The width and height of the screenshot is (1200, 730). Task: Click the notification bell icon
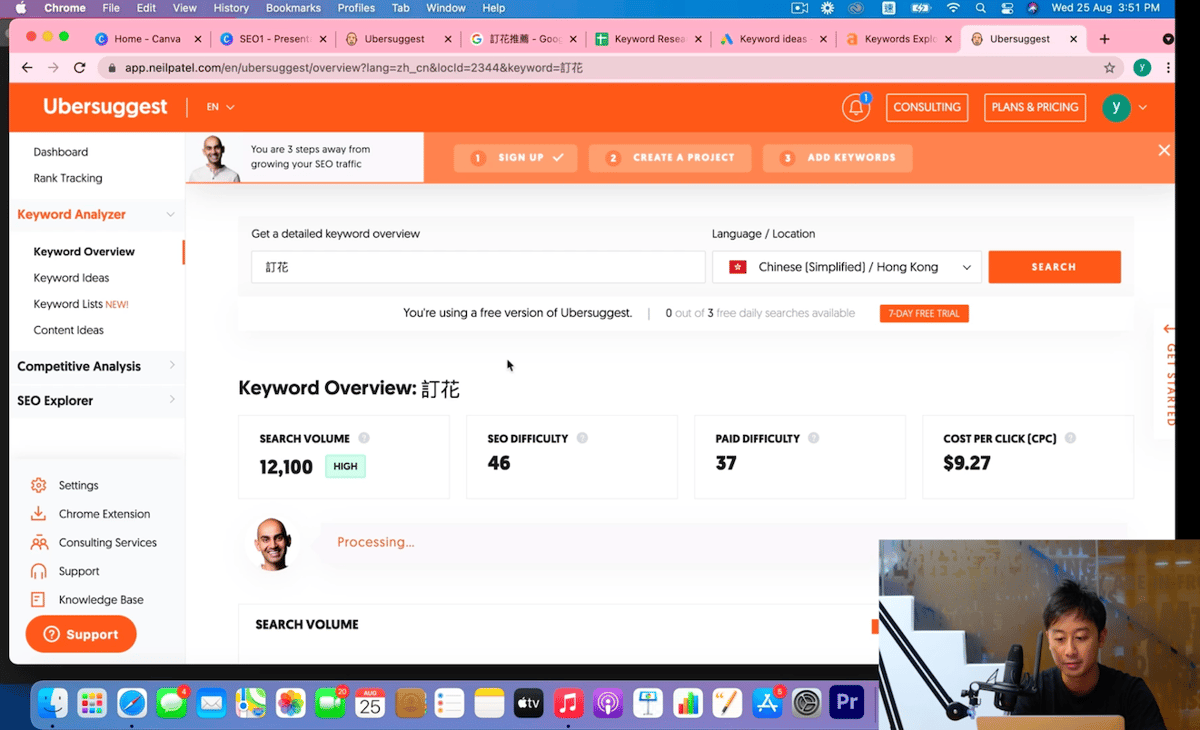coord(855,108)
